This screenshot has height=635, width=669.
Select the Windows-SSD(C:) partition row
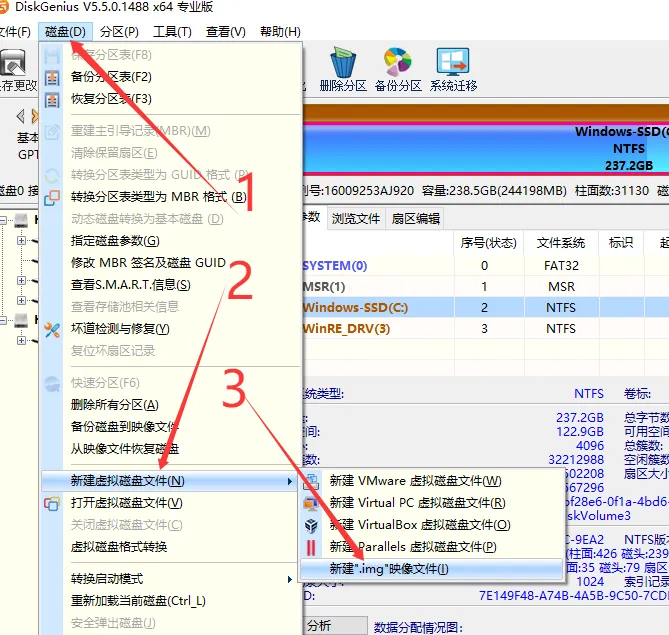(x=486, y=308)
